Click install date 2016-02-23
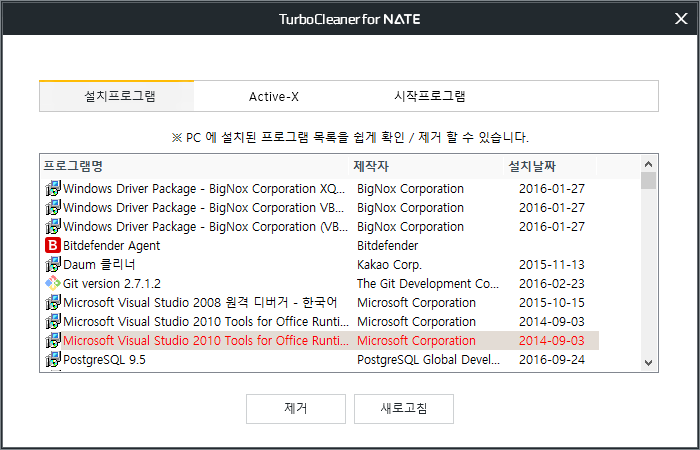The height and width of the screenshot is (450, 700). [552, 283]
